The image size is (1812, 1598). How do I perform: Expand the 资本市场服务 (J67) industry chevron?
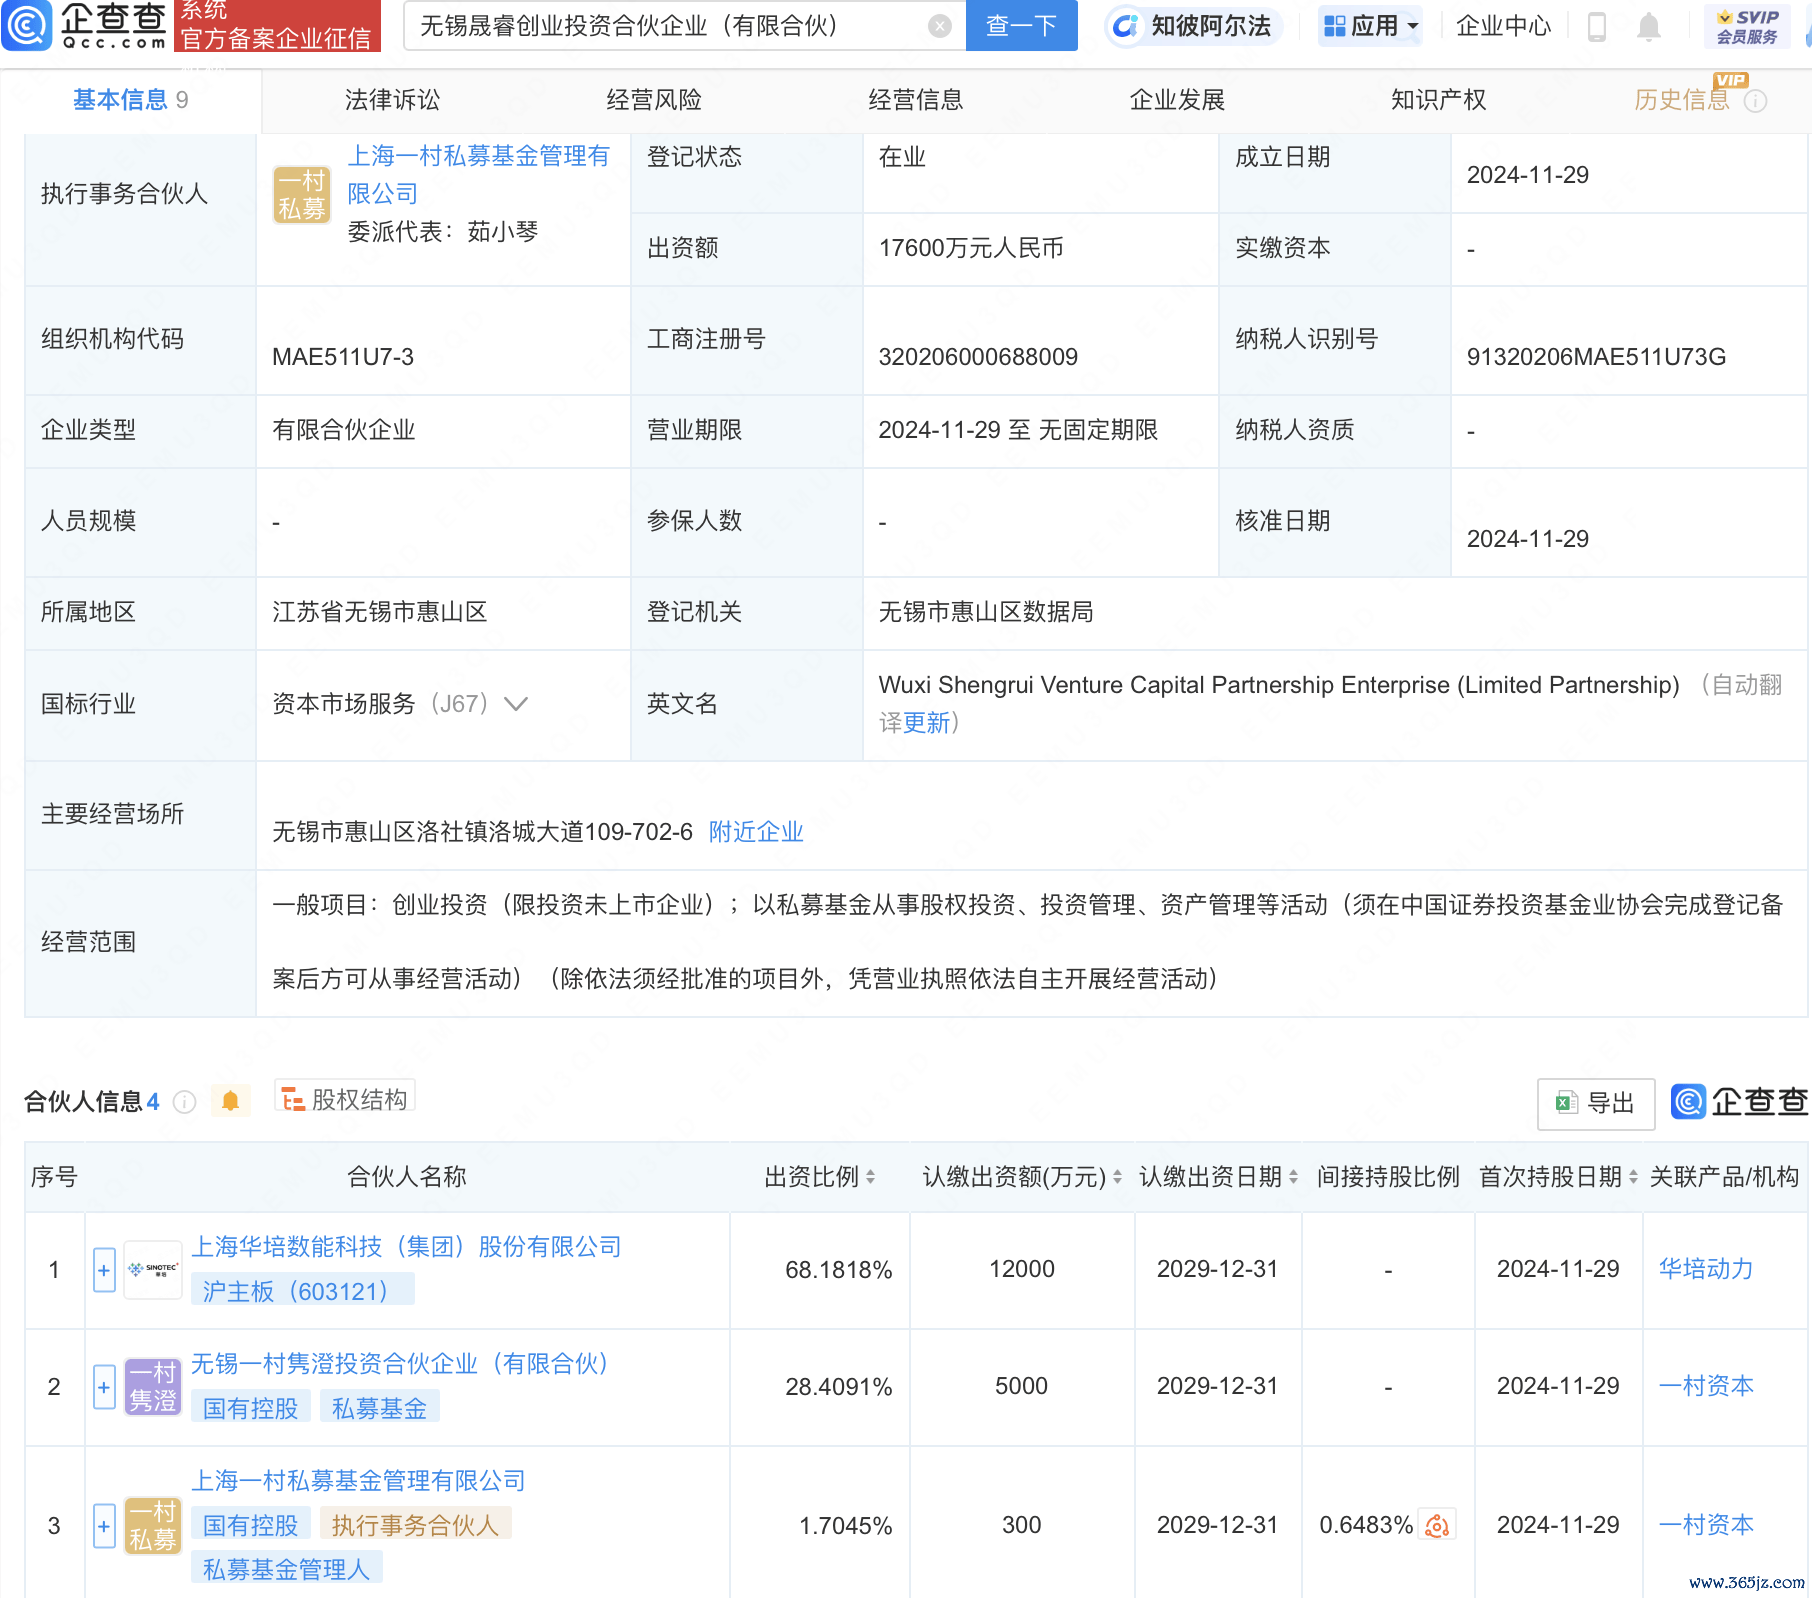click(516, 704)
